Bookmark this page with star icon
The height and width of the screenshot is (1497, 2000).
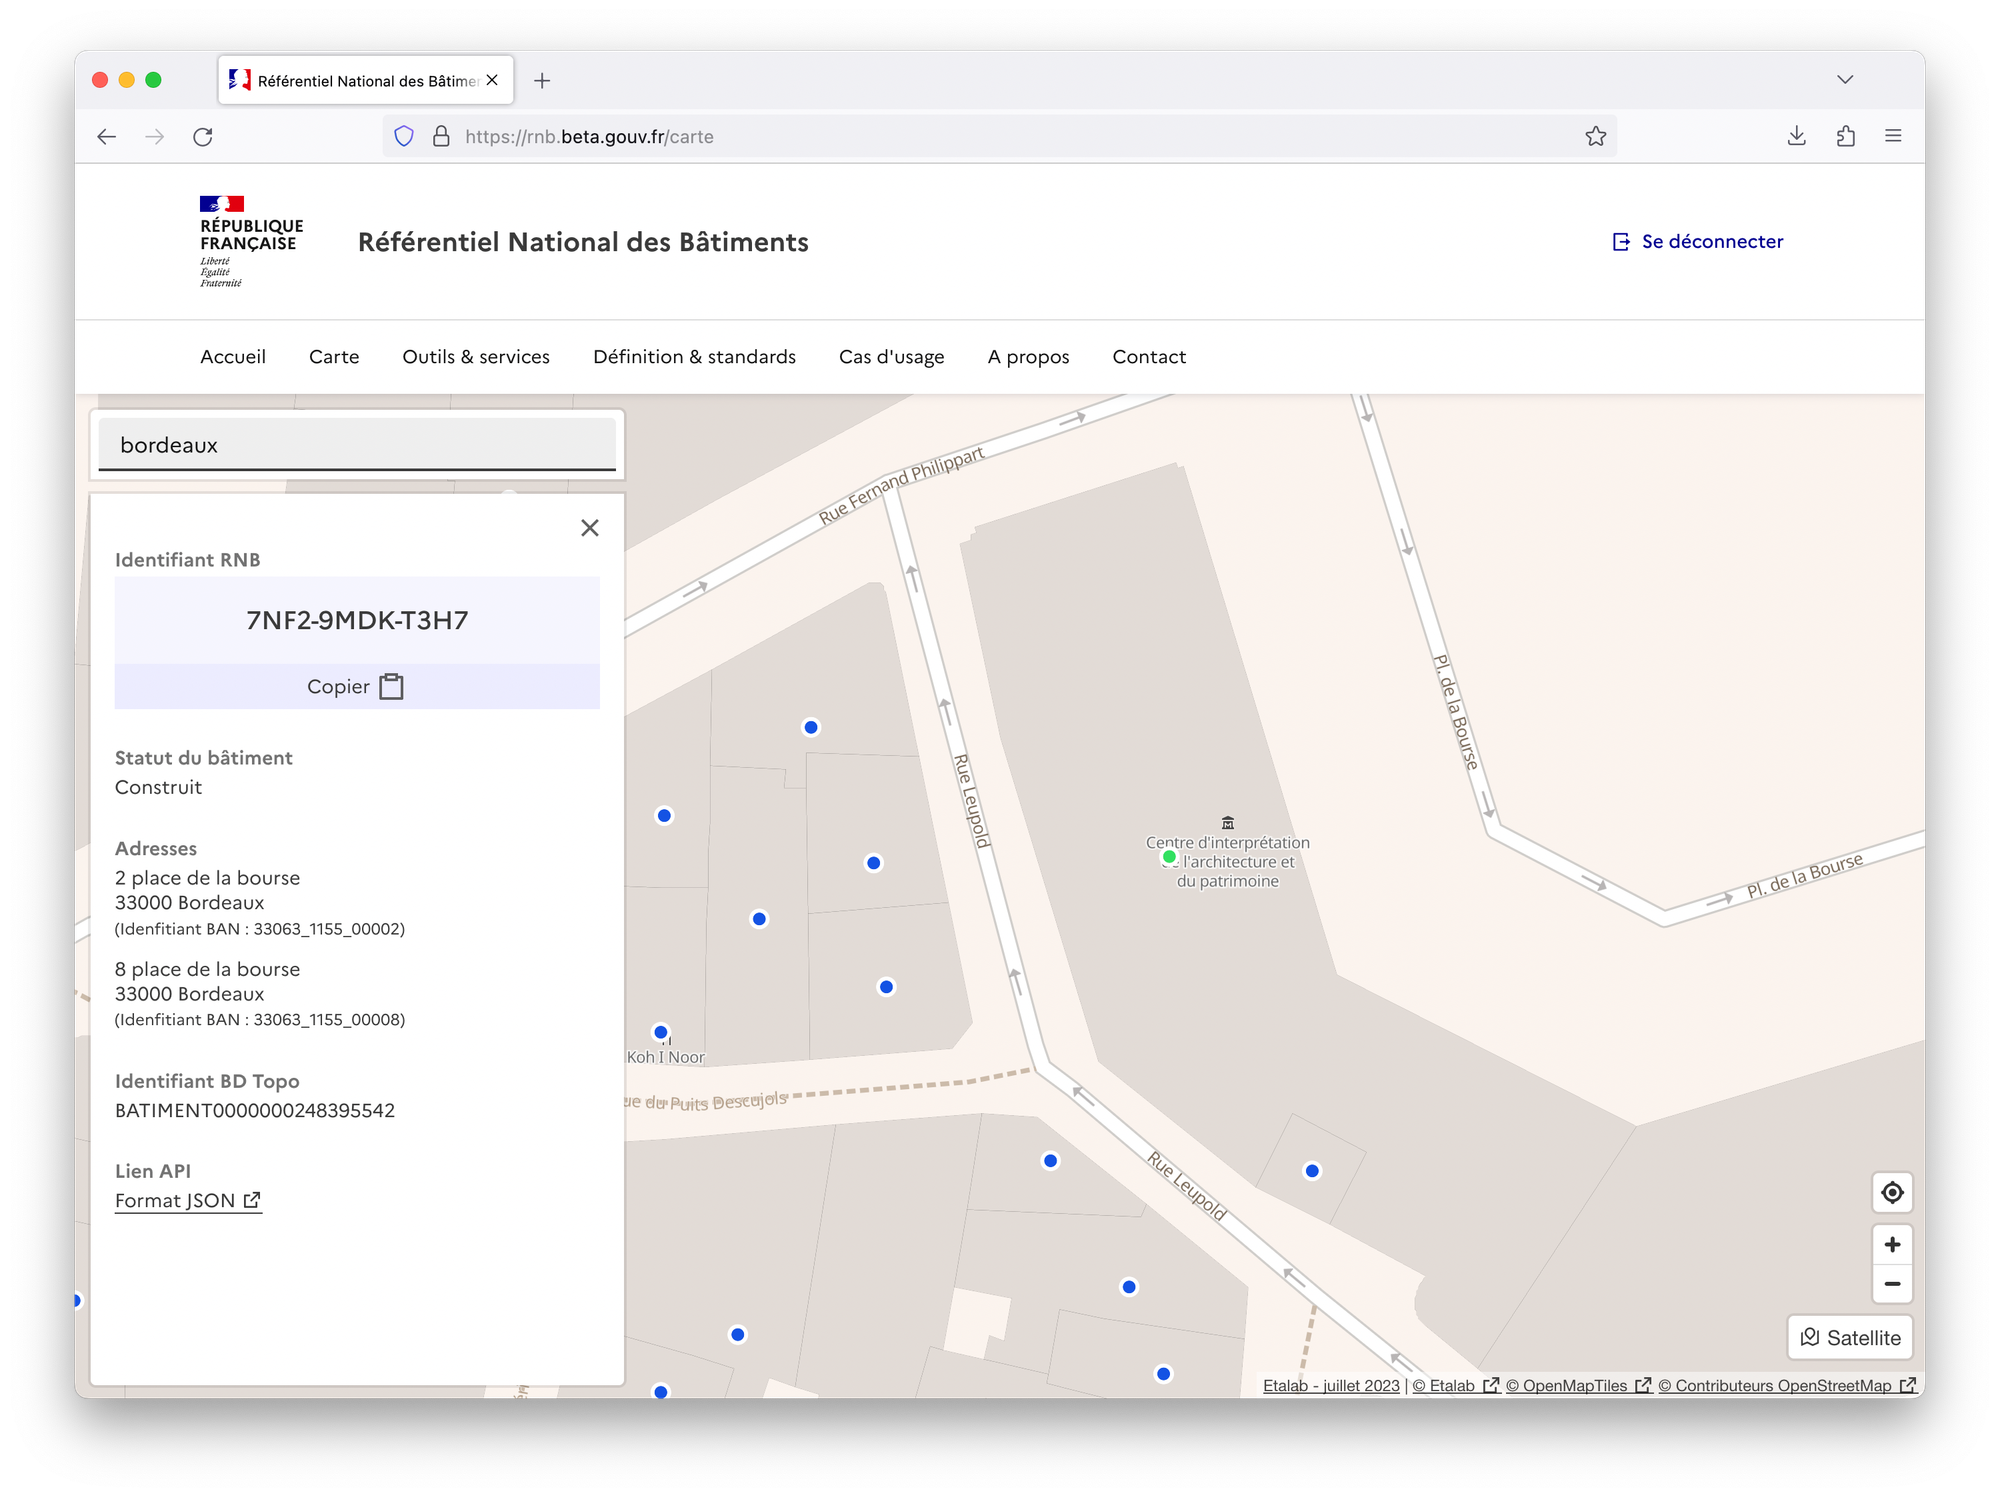[x=1595, y=137]
